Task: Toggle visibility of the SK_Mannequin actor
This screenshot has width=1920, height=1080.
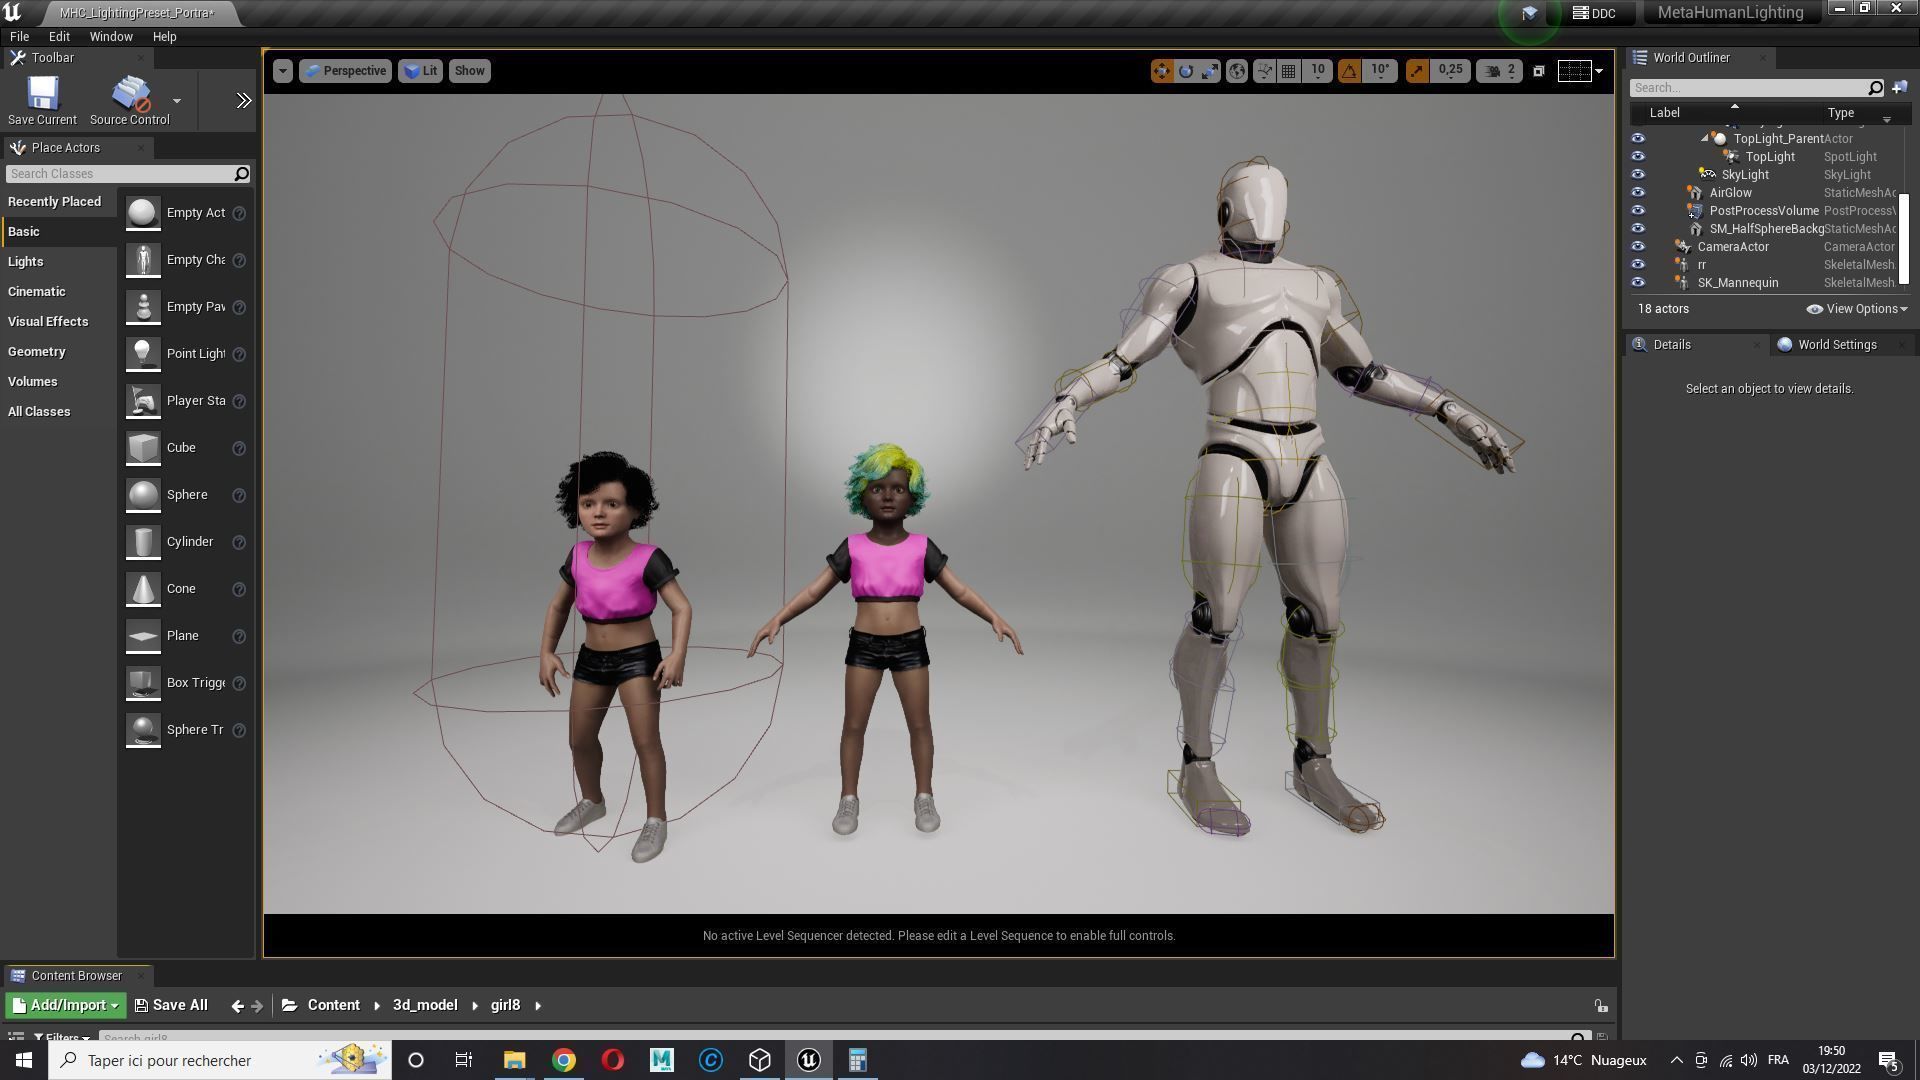Action: [x=1638, y=283]
